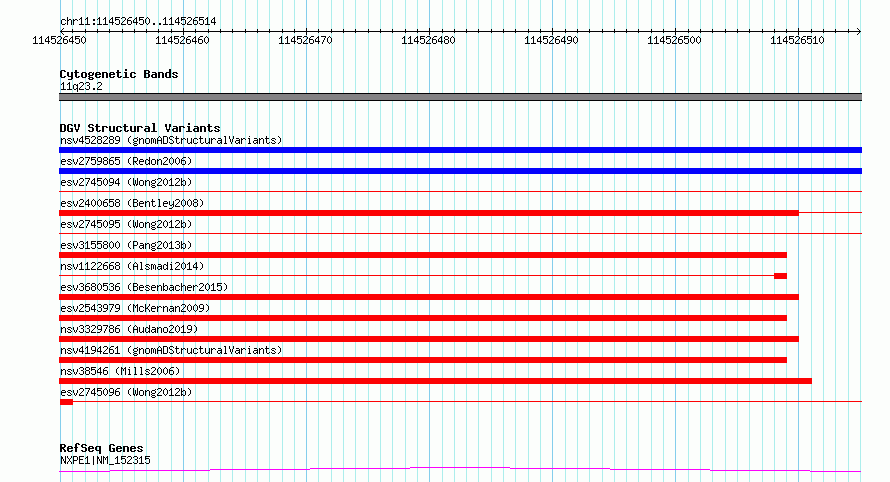Select the blue bar under esv2759865
890x482 pixels.
point(460,171)
